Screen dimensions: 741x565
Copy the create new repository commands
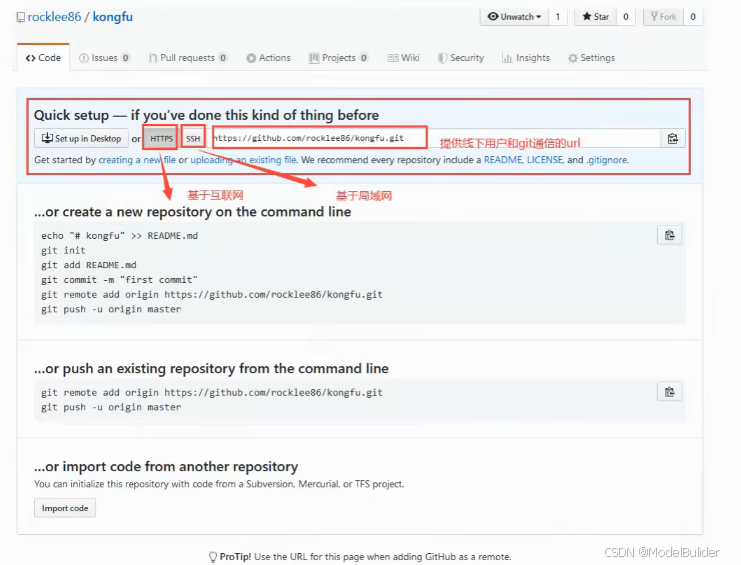pyautogui.click(x=669, y=235)
